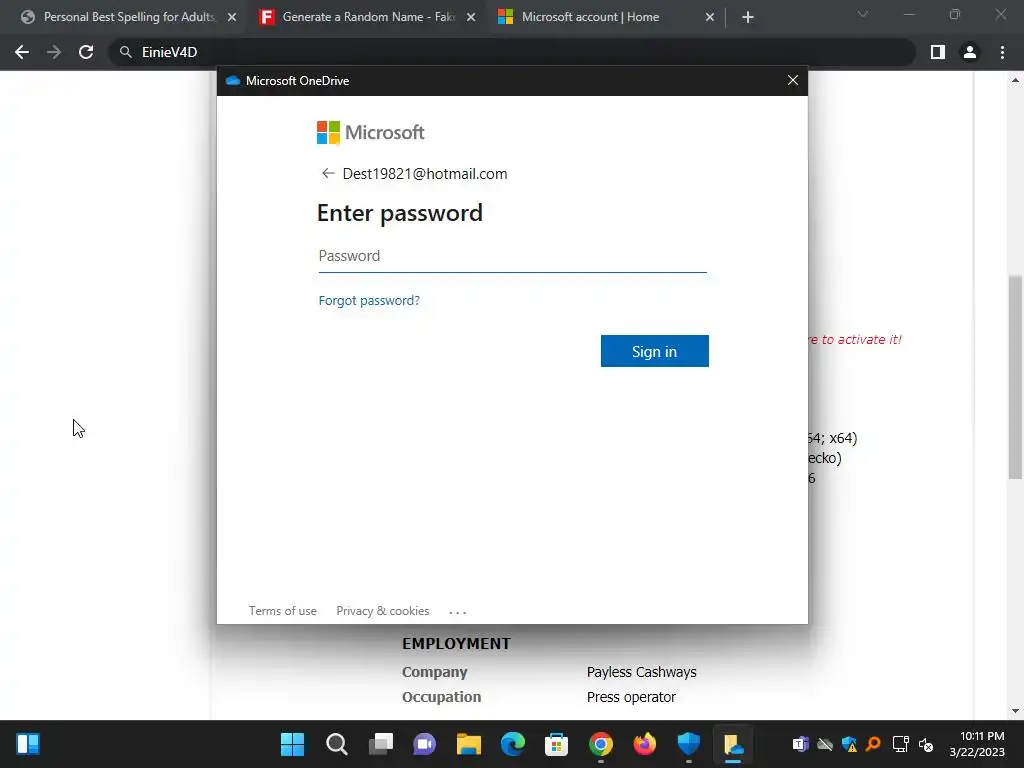Image resolution: width=1024 pixels, height=768 pixels.
Task: Open the tab search chevron
Action: pos(863,14)
